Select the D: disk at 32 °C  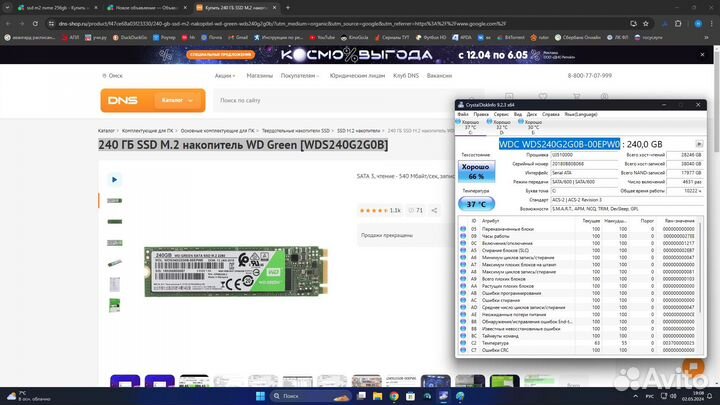pyautogui.click(x=501, y=127)
